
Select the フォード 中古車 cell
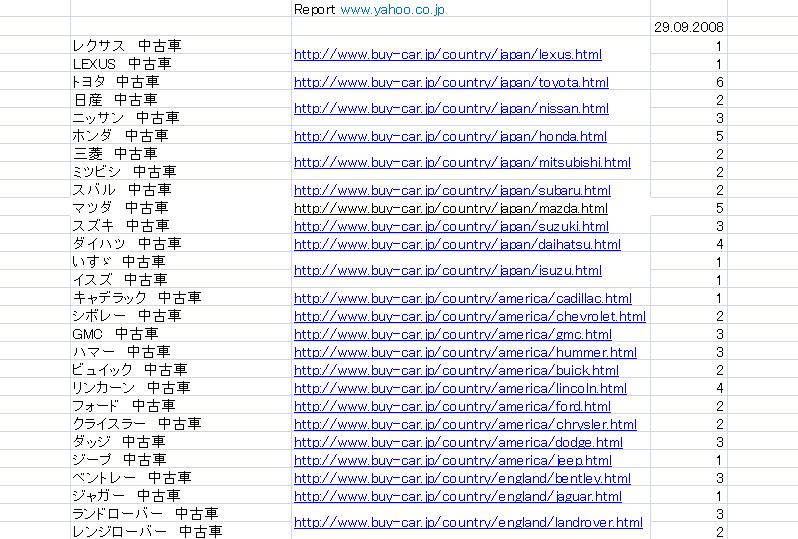[181, 406]
